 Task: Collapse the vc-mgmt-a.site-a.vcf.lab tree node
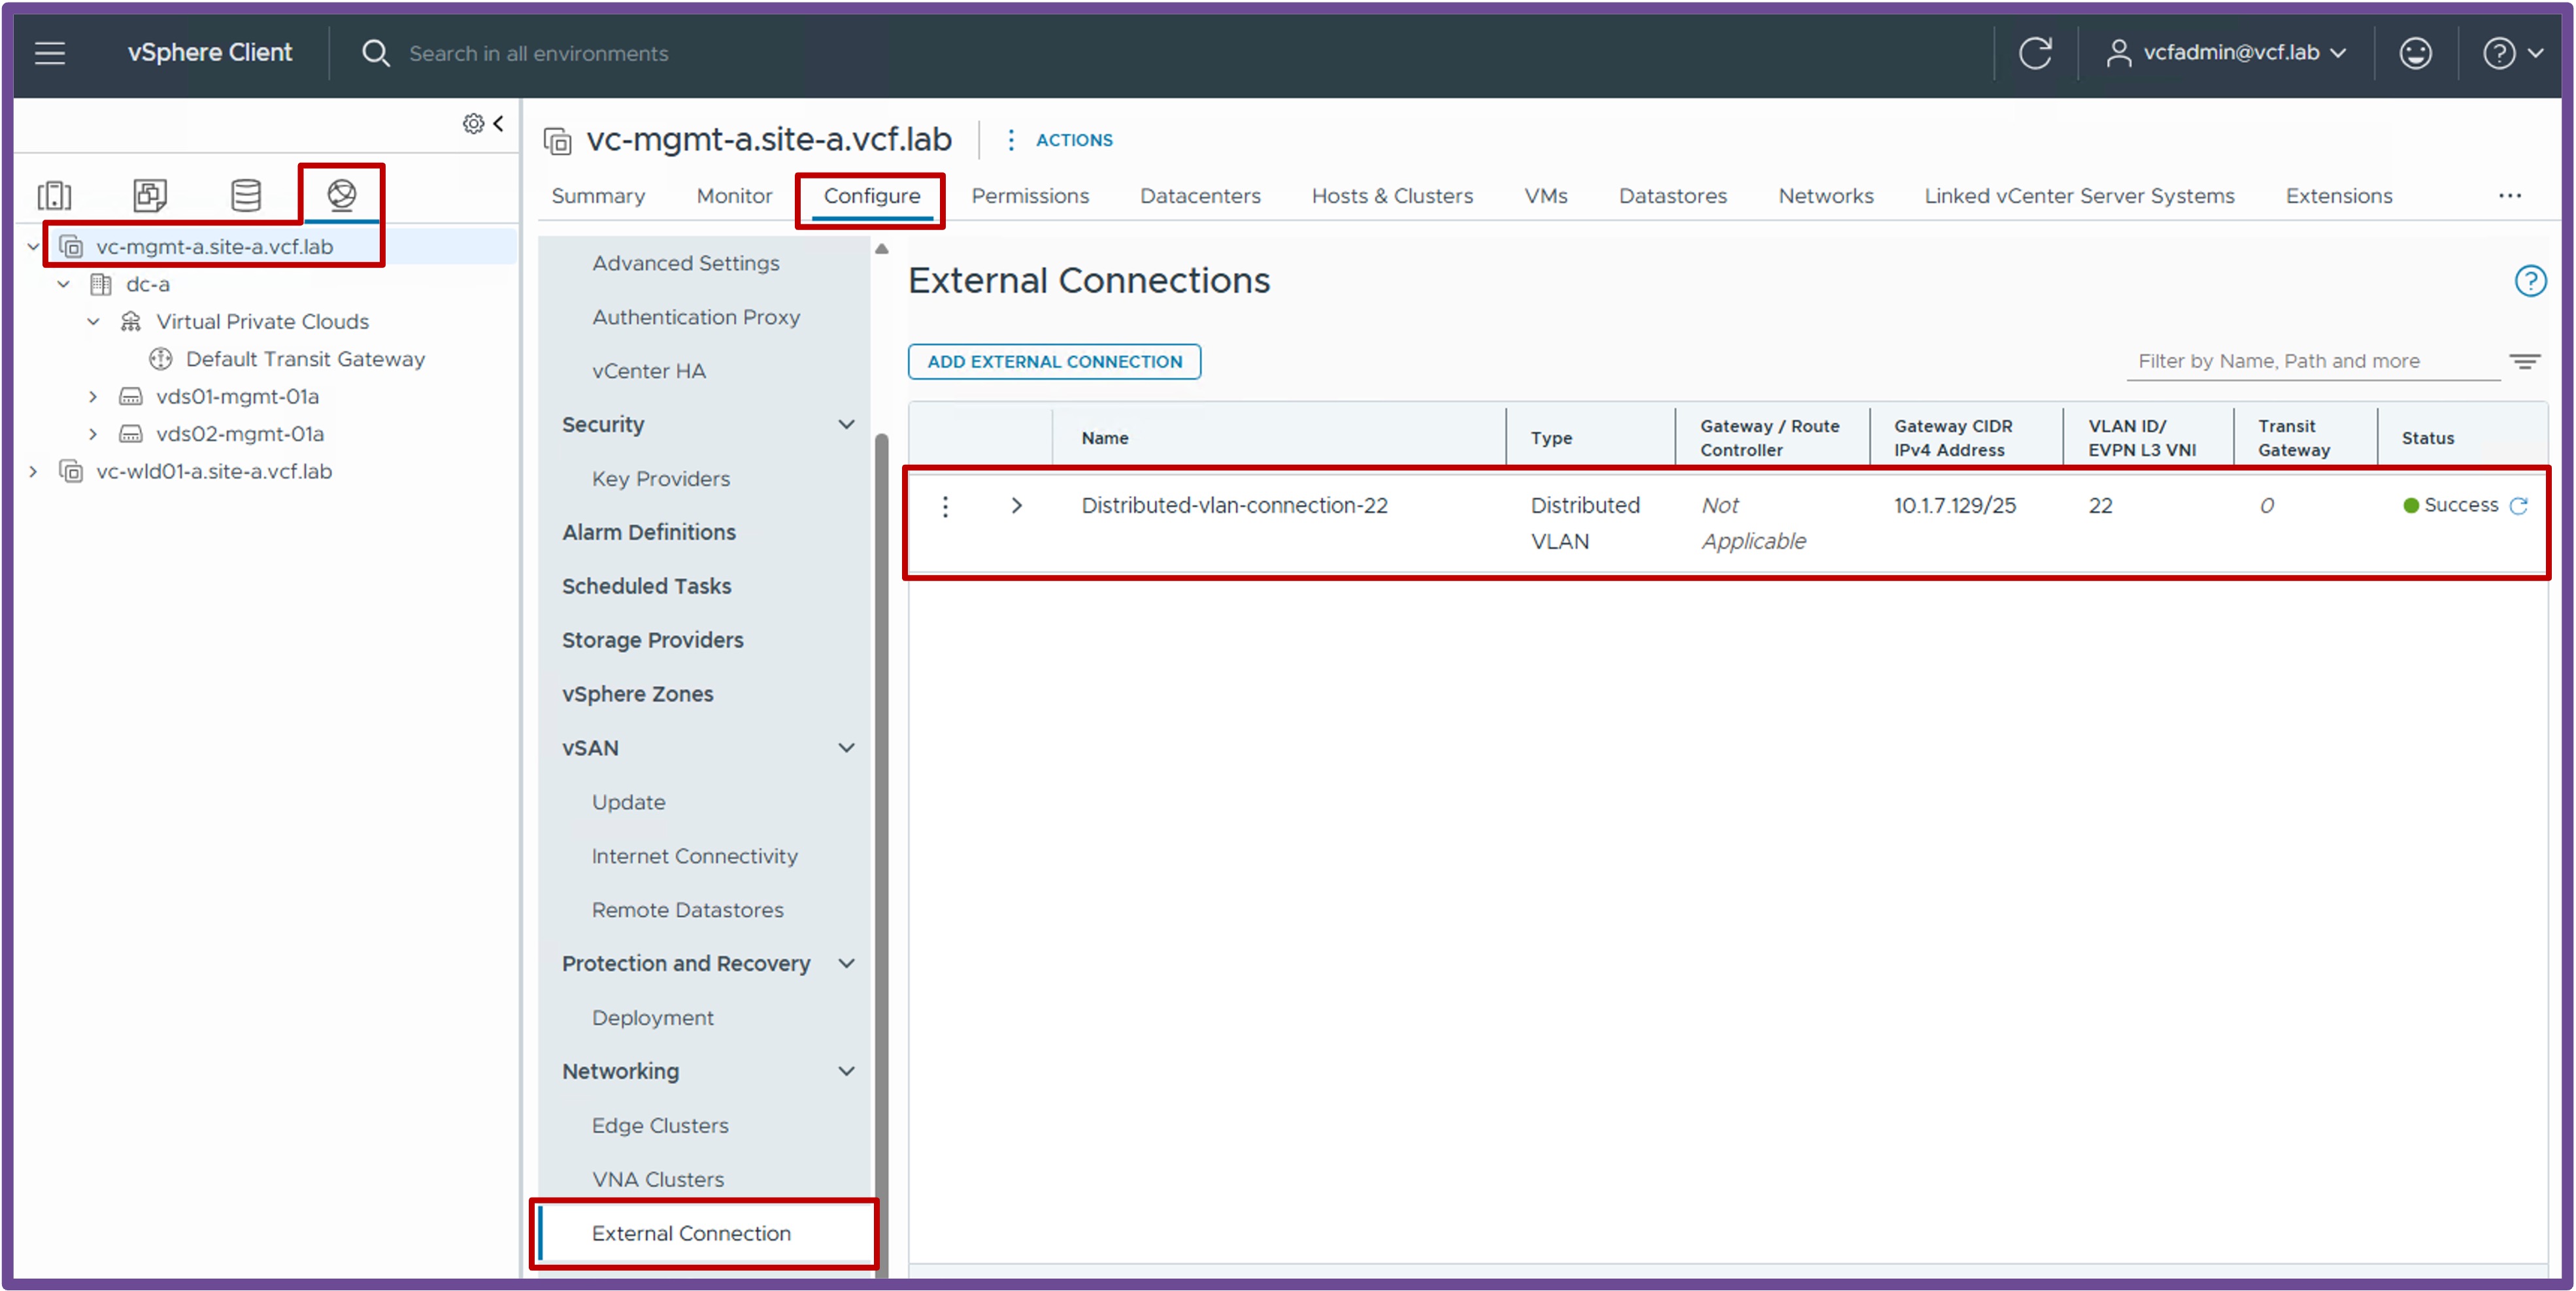click(x=33, y=246)
